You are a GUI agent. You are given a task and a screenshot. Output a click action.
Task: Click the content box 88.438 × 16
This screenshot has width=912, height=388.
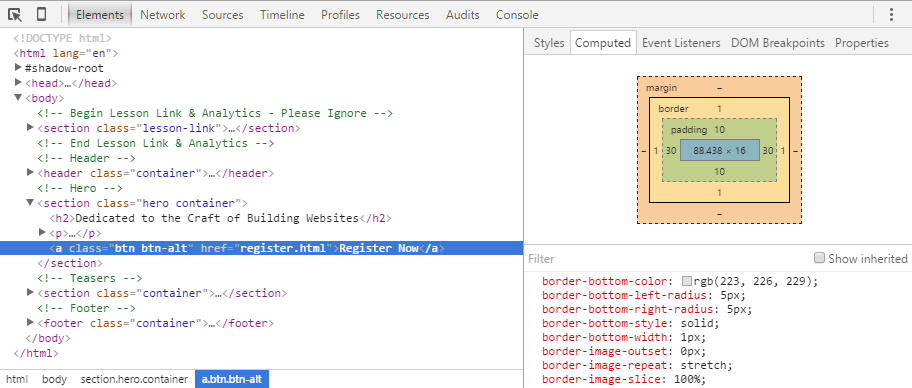point(719,150)
